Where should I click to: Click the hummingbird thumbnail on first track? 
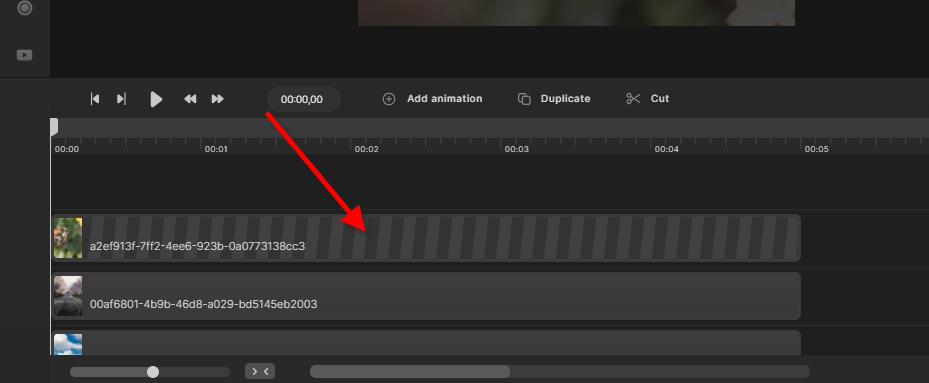point(68,238)
